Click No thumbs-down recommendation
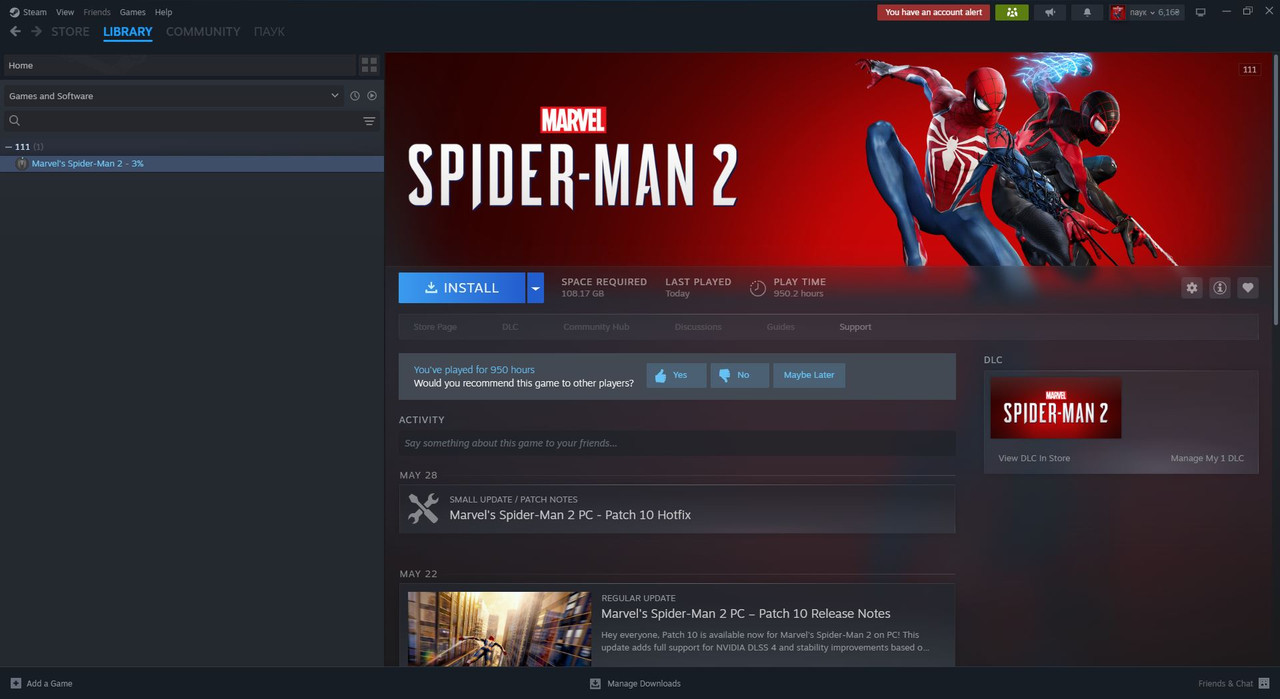Viewport: 1280px width, 699px height. [739, 375]
